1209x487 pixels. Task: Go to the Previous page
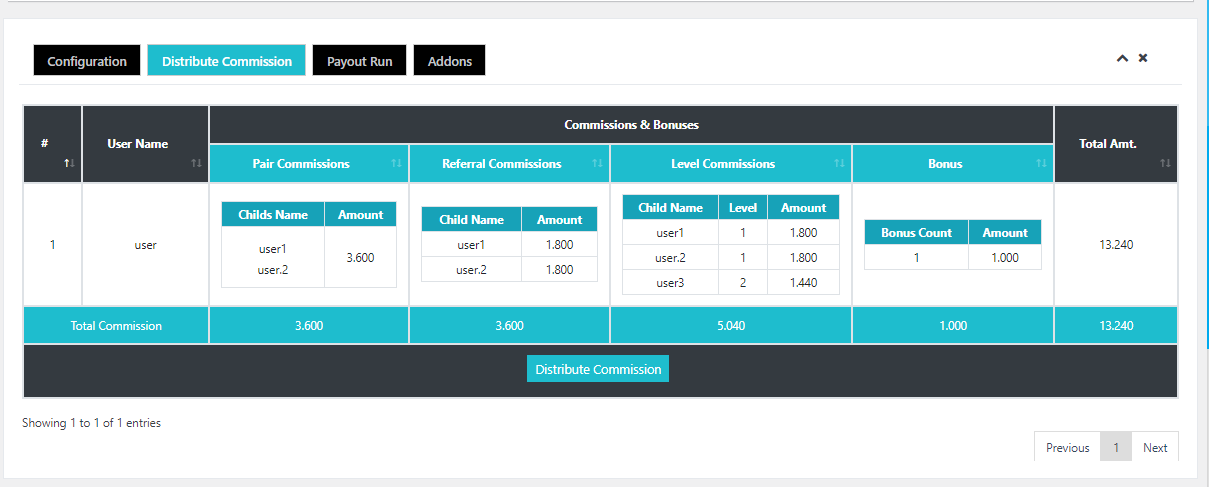pyautogui.click(x=1067, y=447)
